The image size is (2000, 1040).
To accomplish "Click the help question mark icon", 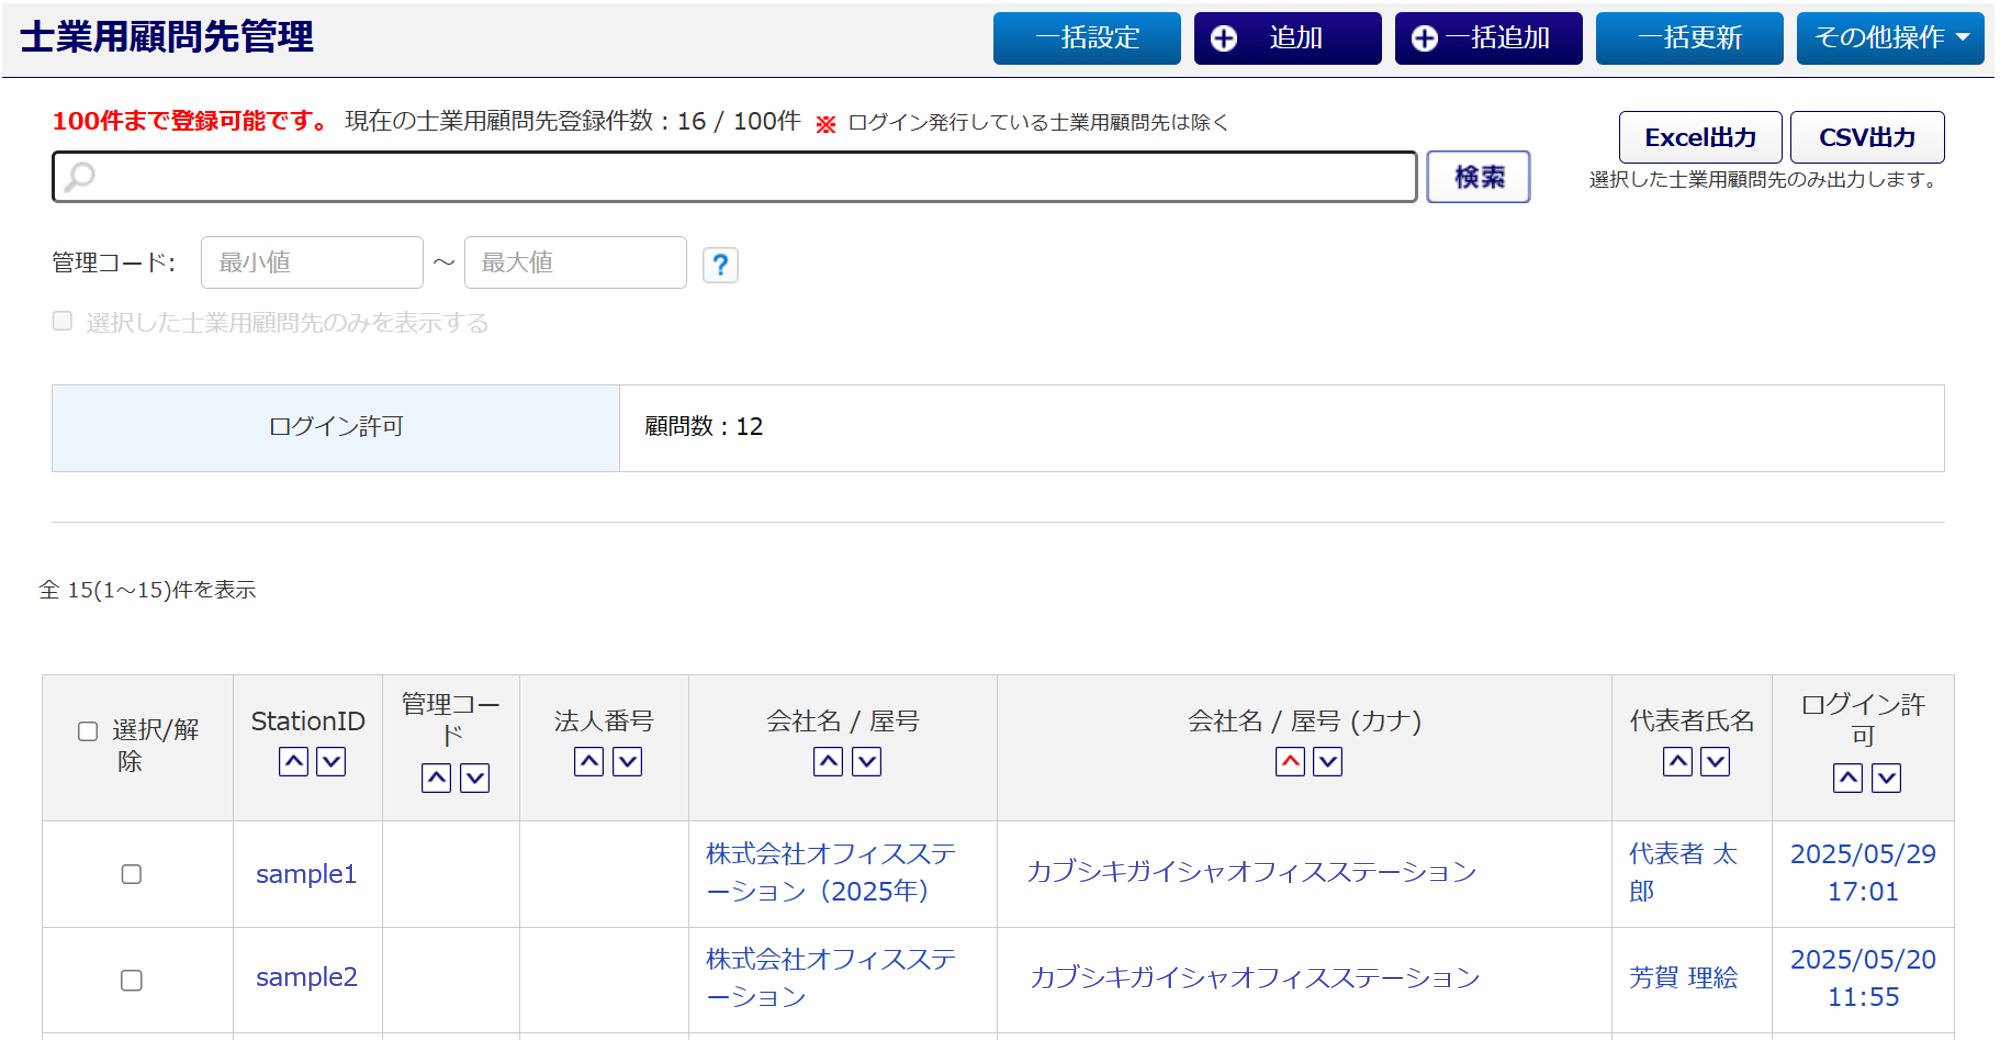I will coord(720,265).
